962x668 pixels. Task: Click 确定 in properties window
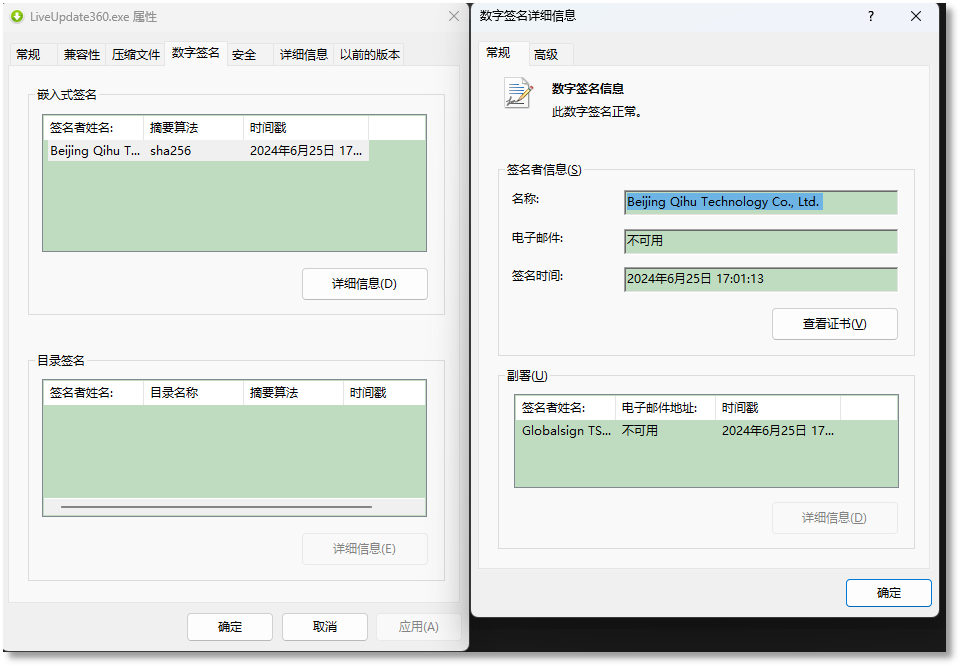coord(229,627)
